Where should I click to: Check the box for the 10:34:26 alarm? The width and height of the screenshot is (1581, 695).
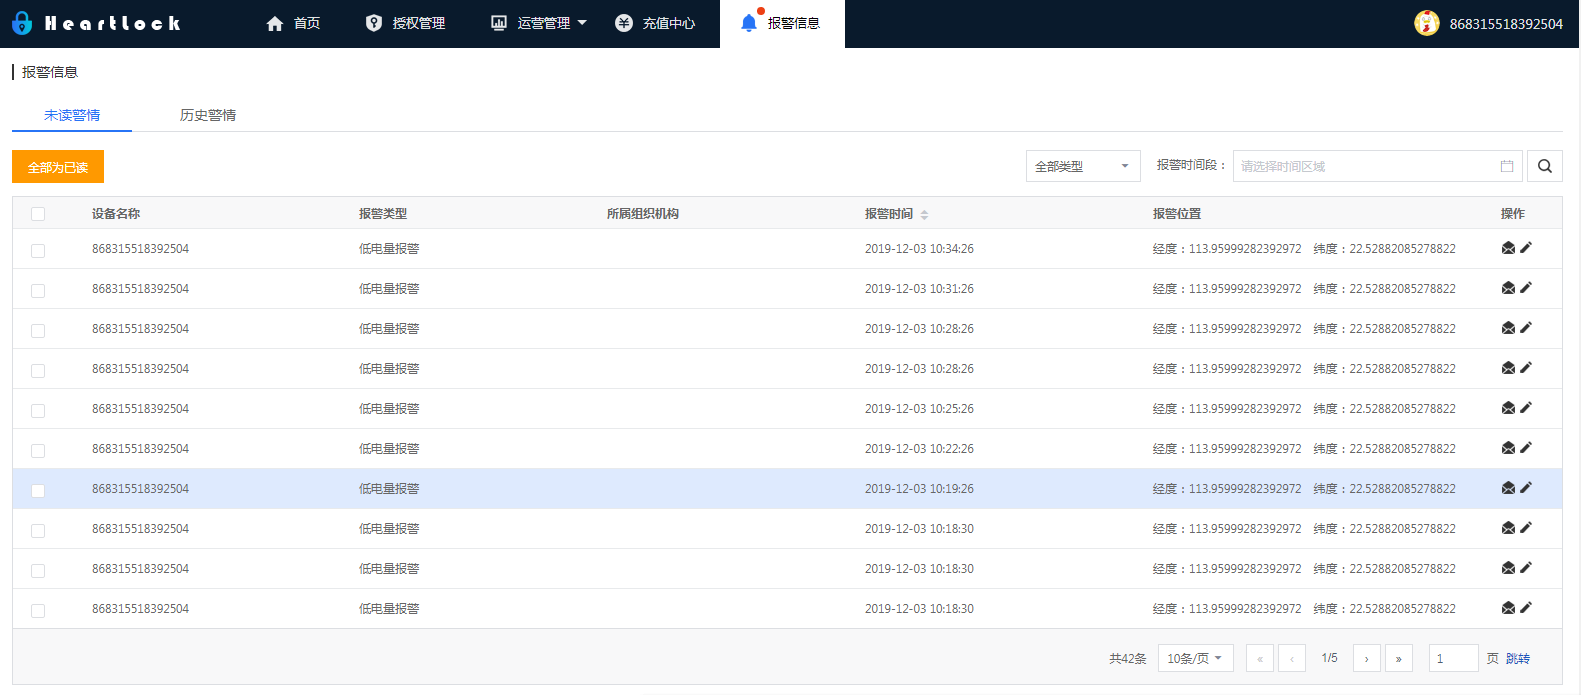pos(38,250)
